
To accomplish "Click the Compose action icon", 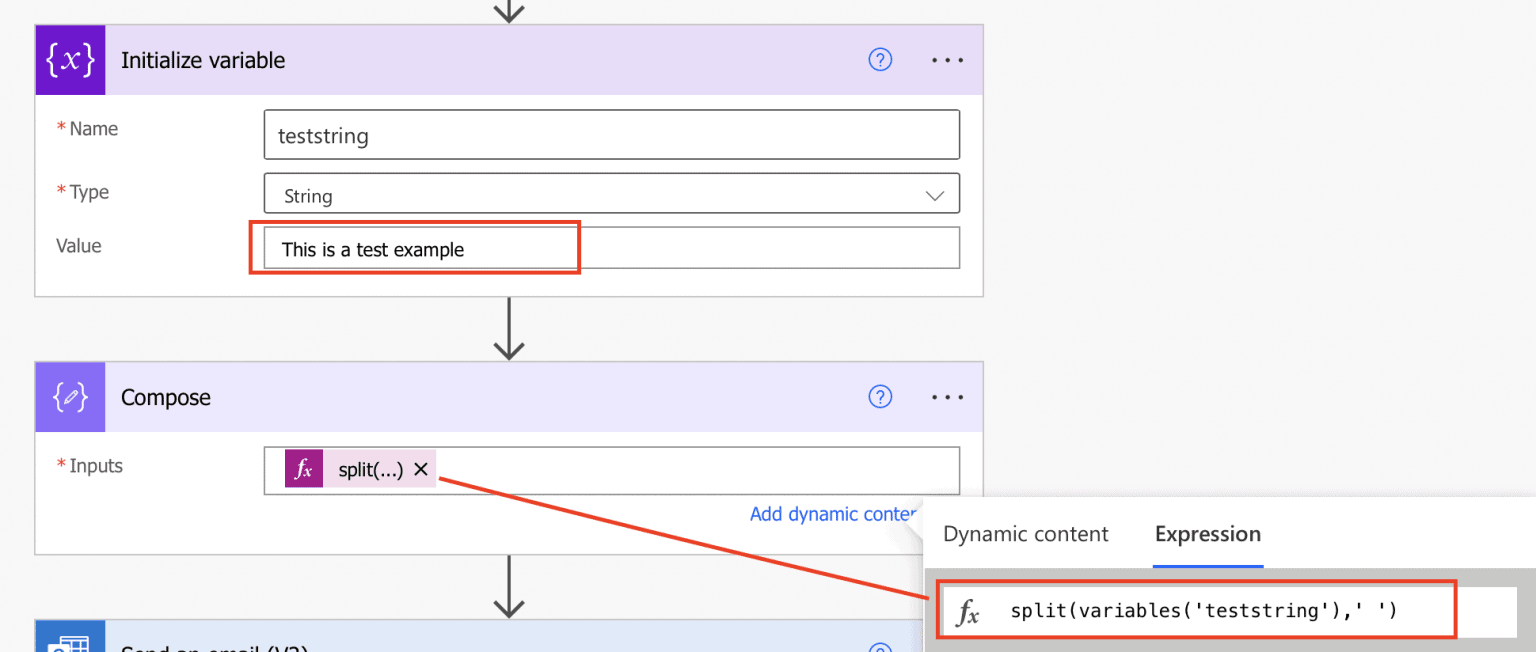I will (70, 397).
